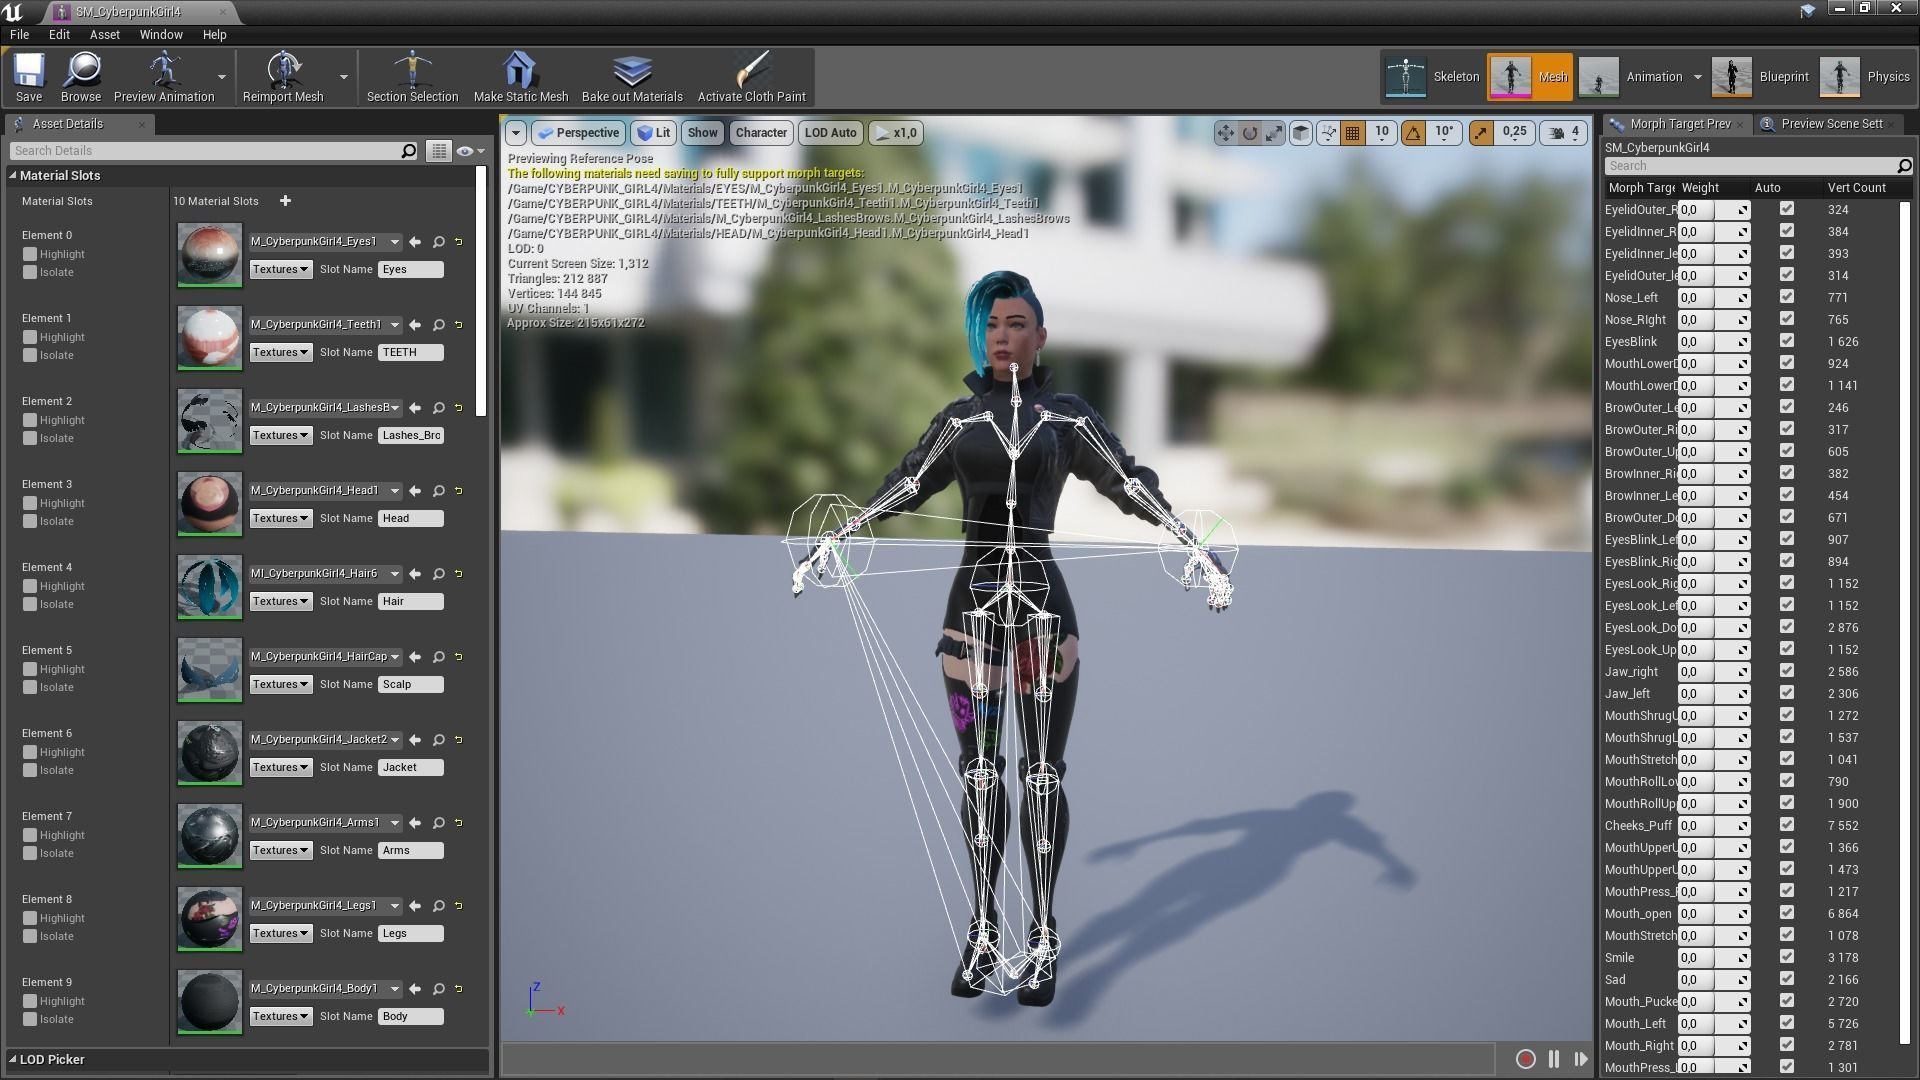The height and width of the screenshot is (1080, 1920).
Task: Reset Head material to default
Action: click(x=459, y=491)
